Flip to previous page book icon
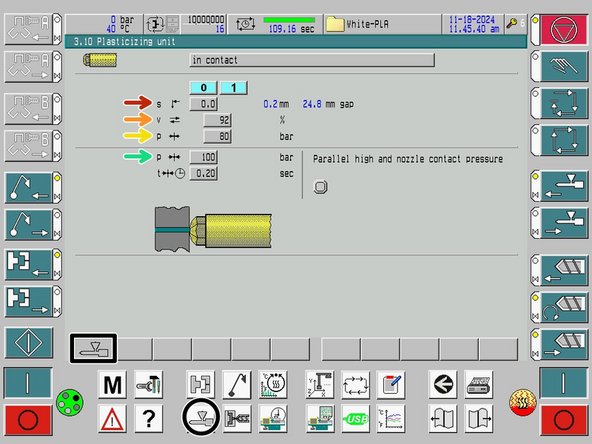Screen dimensions: 592x444 pos(442,419)
